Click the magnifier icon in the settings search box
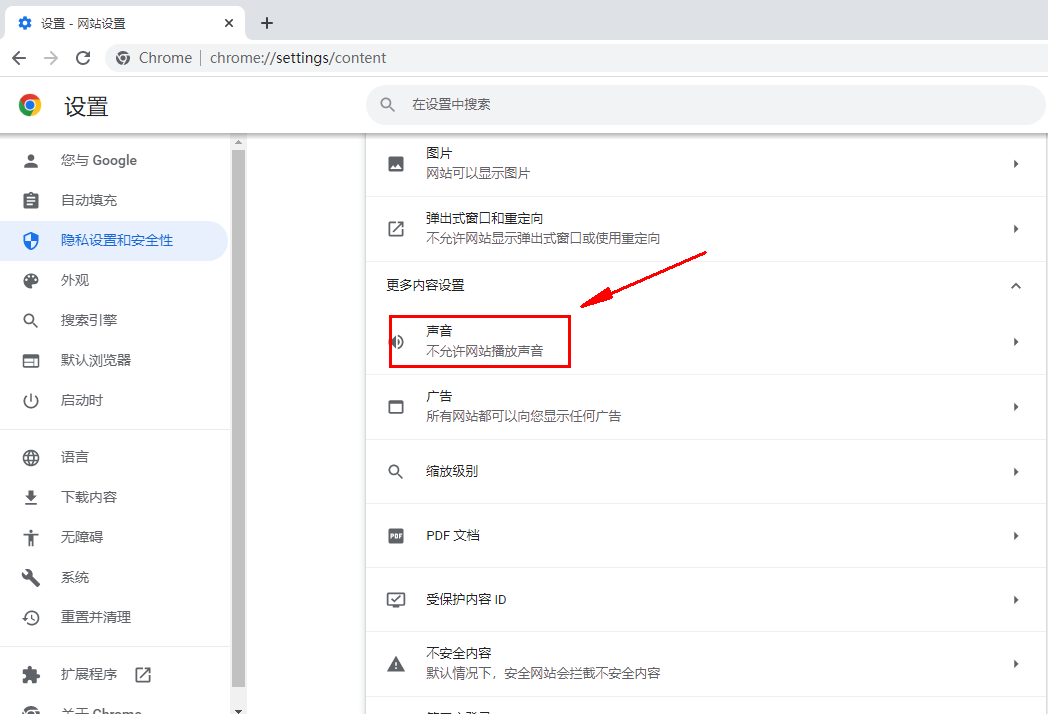This screenshot has width=1048, height=714. coord(387,105)
